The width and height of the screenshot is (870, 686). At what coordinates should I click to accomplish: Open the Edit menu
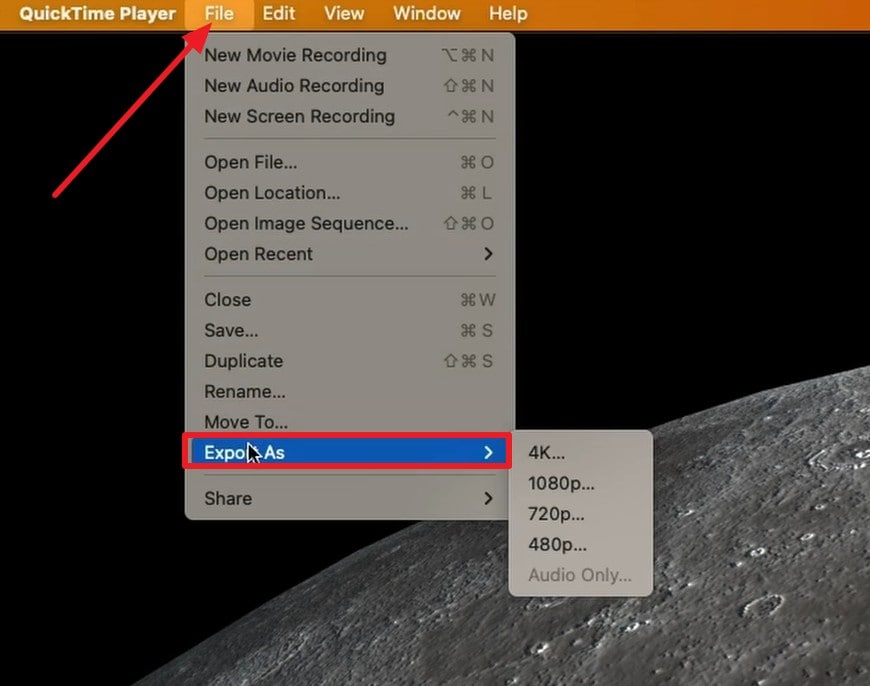point(279,13)
